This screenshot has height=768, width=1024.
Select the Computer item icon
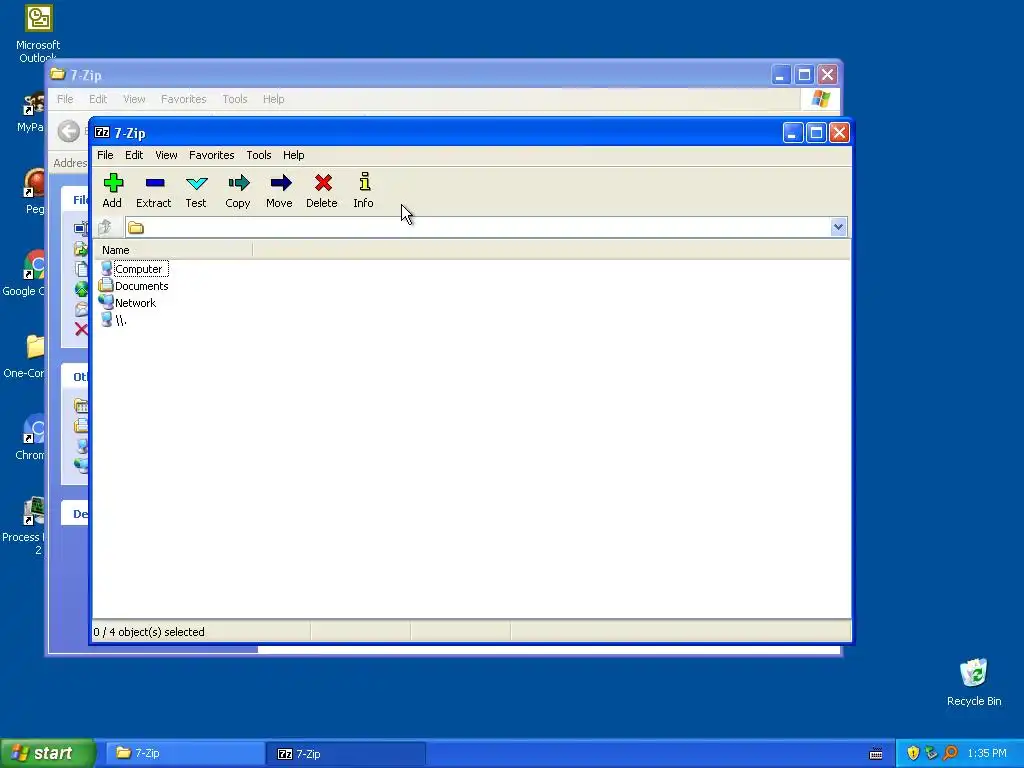point(106,268)
